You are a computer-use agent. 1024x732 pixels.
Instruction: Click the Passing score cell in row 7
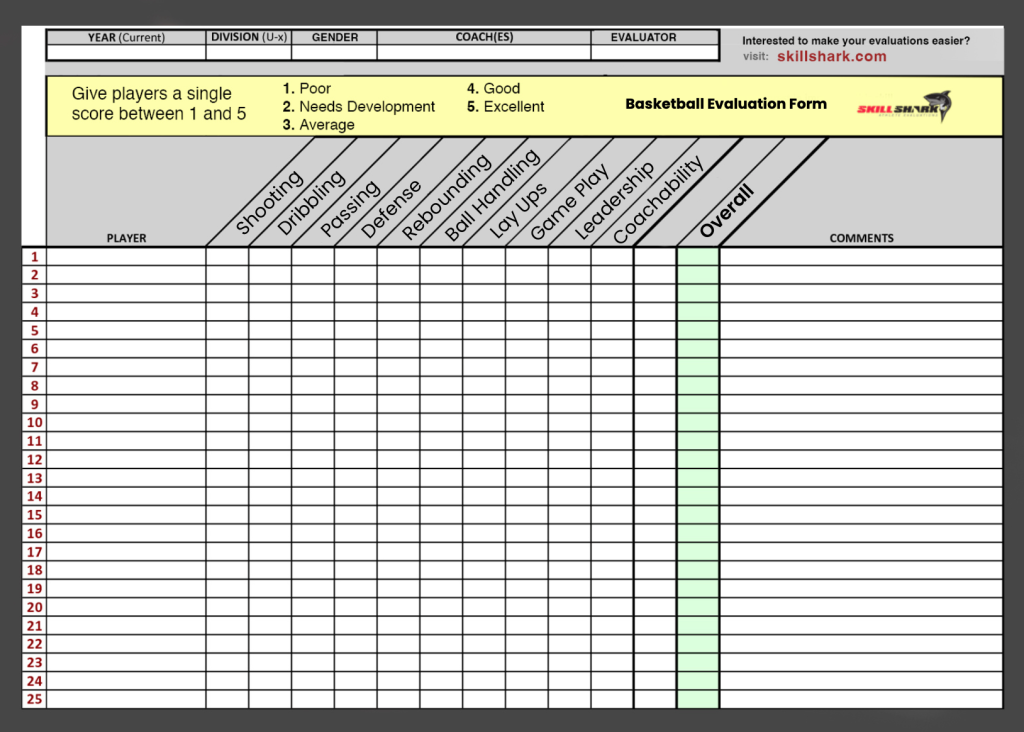[x=313, y=368]
